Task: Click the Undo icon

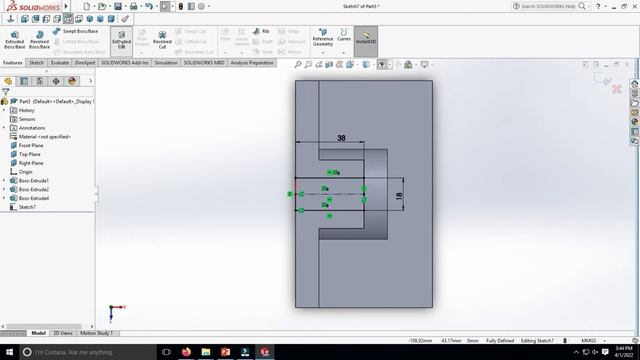Action: point(149,6)
